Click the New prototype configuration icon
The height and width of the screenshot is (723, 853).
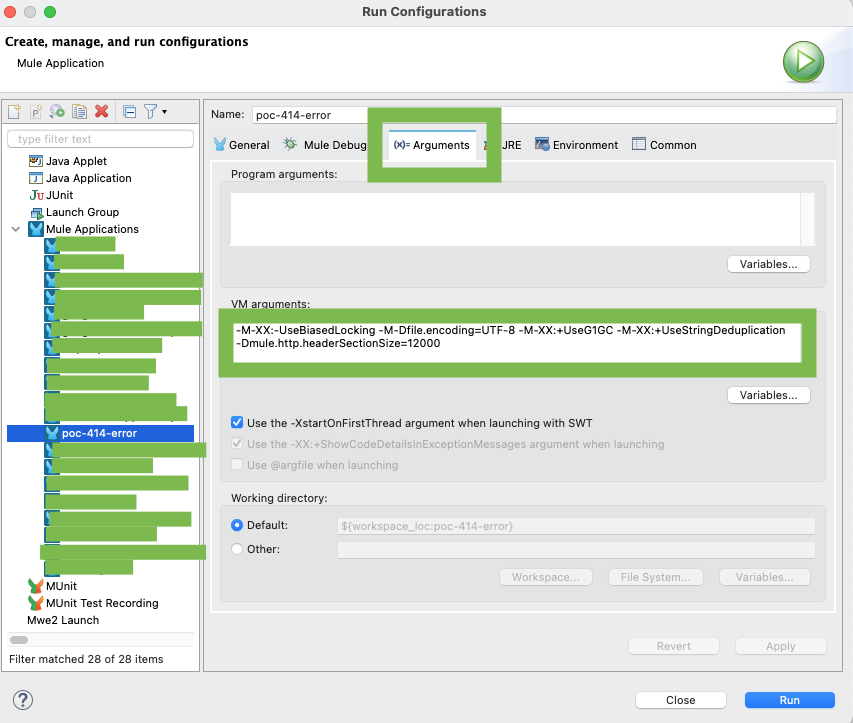36,112
